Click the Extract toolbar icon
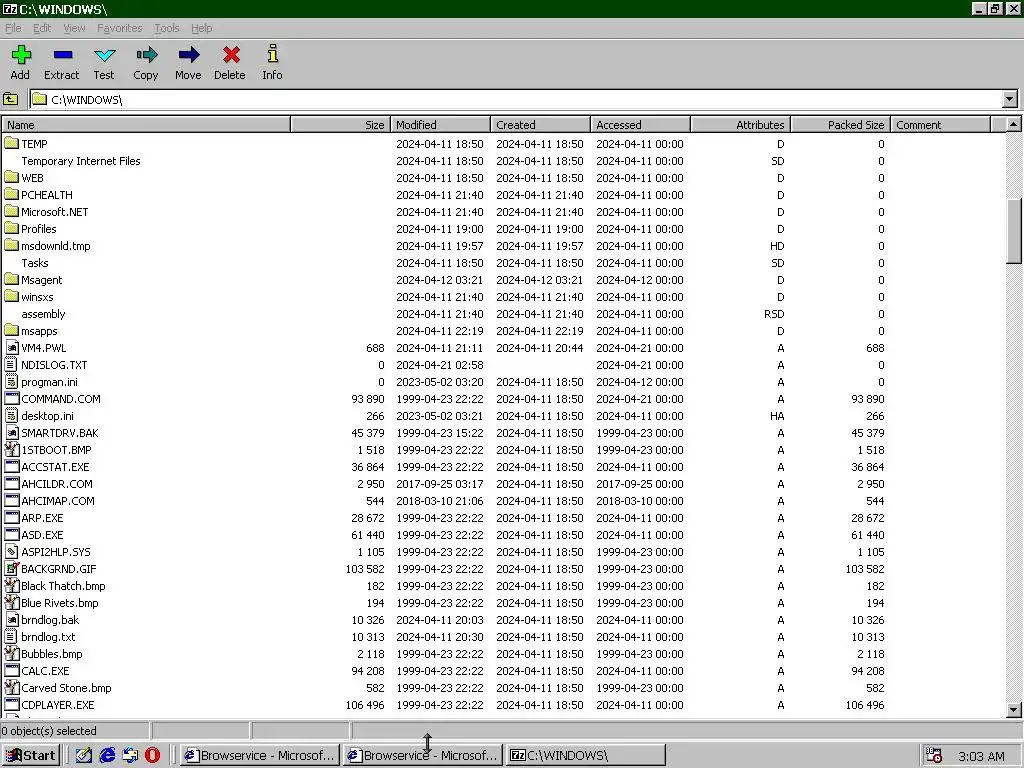Screen dimensions: 1024x768 tap(63, 55)
